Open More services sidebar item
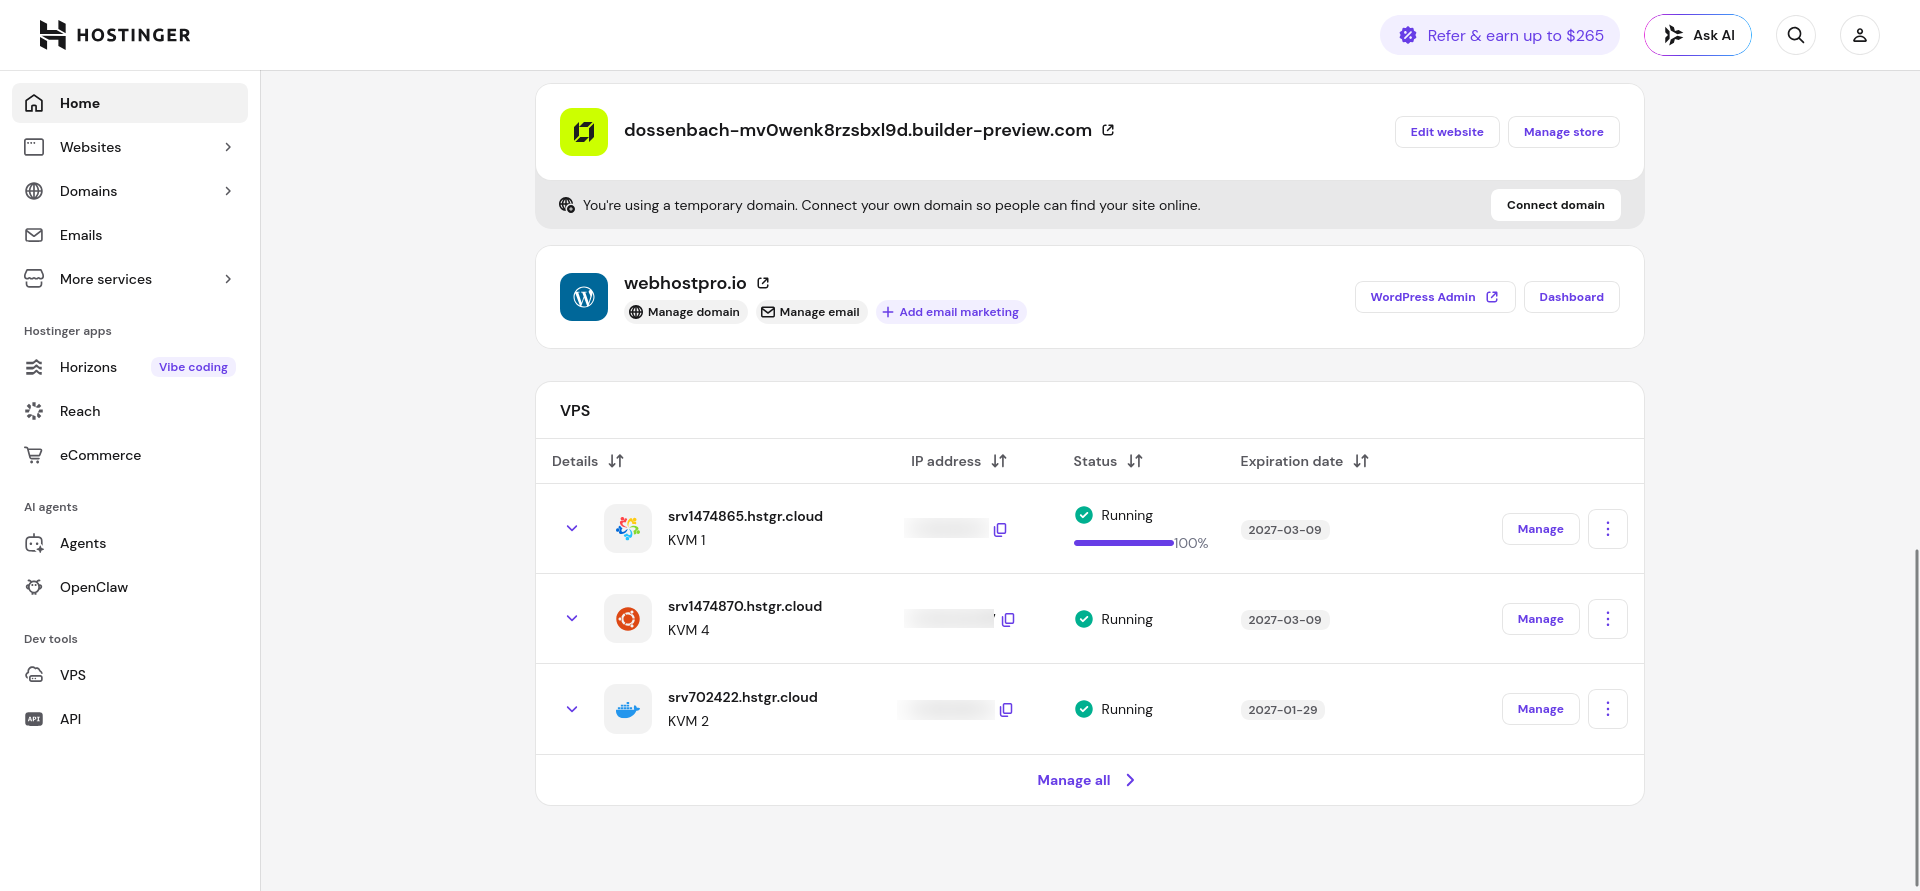1920x891 pixels. [130, 279]
